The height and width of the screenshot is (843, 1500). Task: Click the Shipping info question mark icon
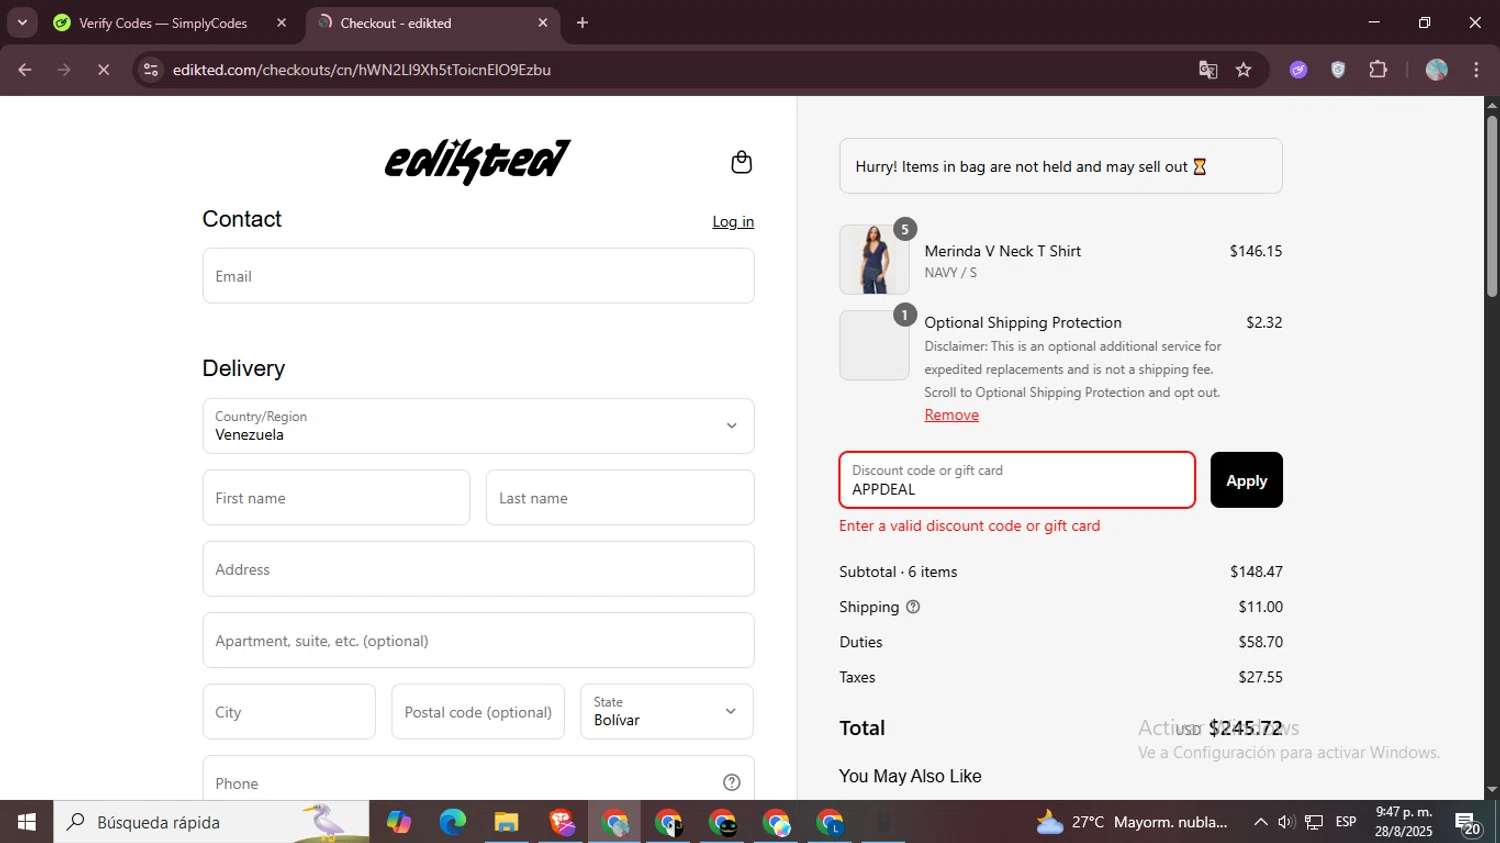913,607
